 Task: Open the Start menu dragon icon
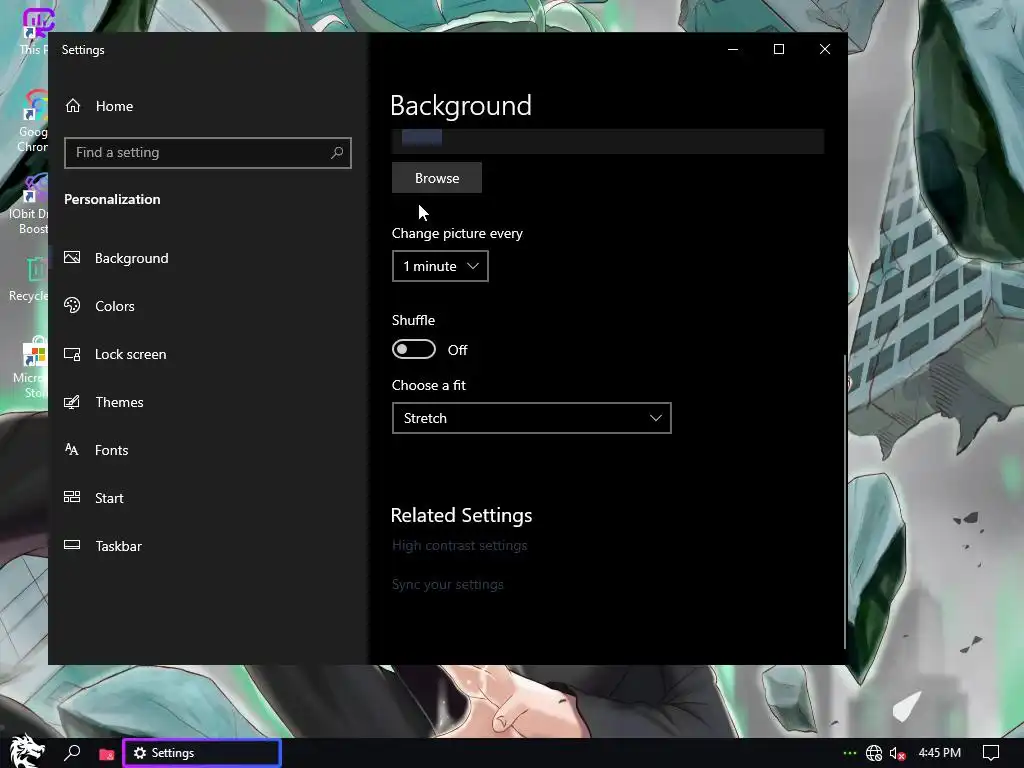tap(27, 752)
